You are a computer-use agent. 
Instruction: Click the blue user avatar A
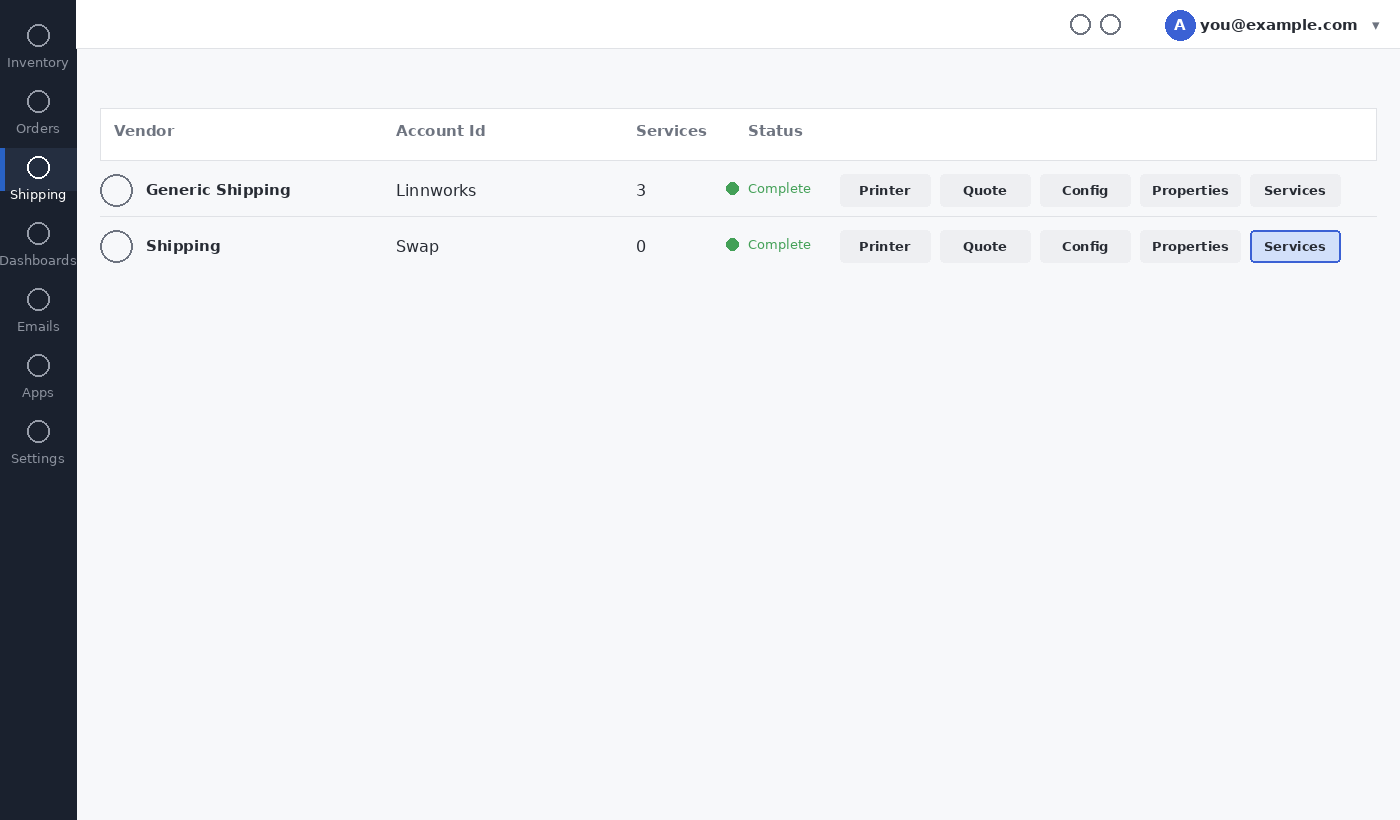coord(1180,25)
